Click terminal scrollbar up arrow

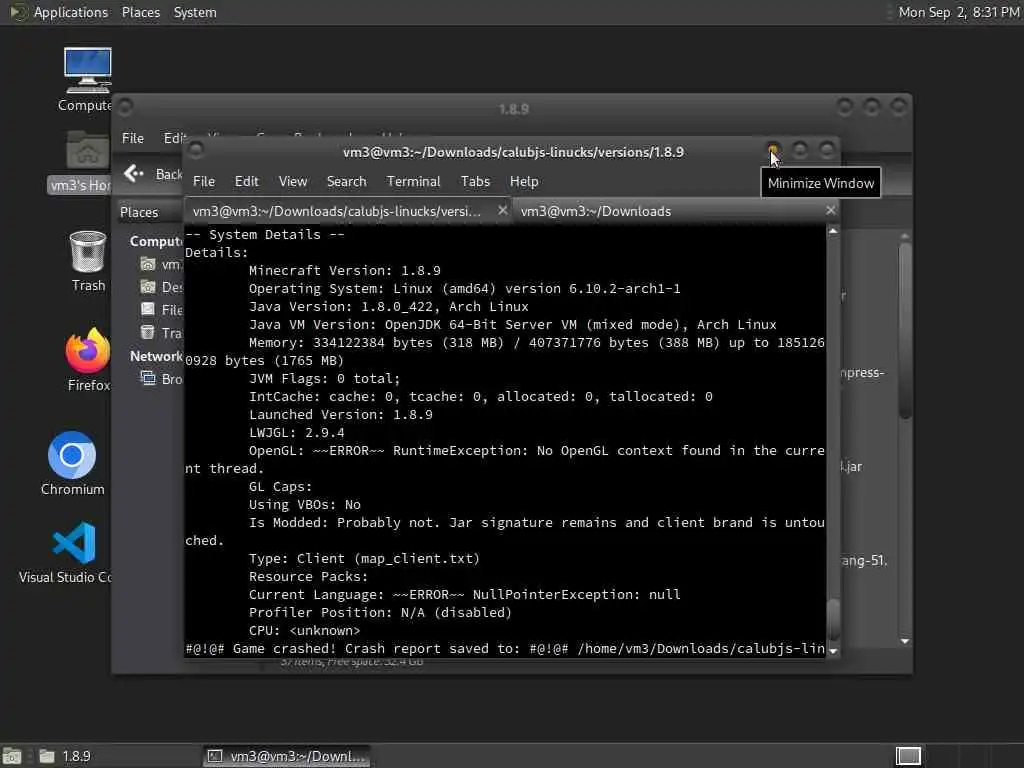(x=833, y=231)
